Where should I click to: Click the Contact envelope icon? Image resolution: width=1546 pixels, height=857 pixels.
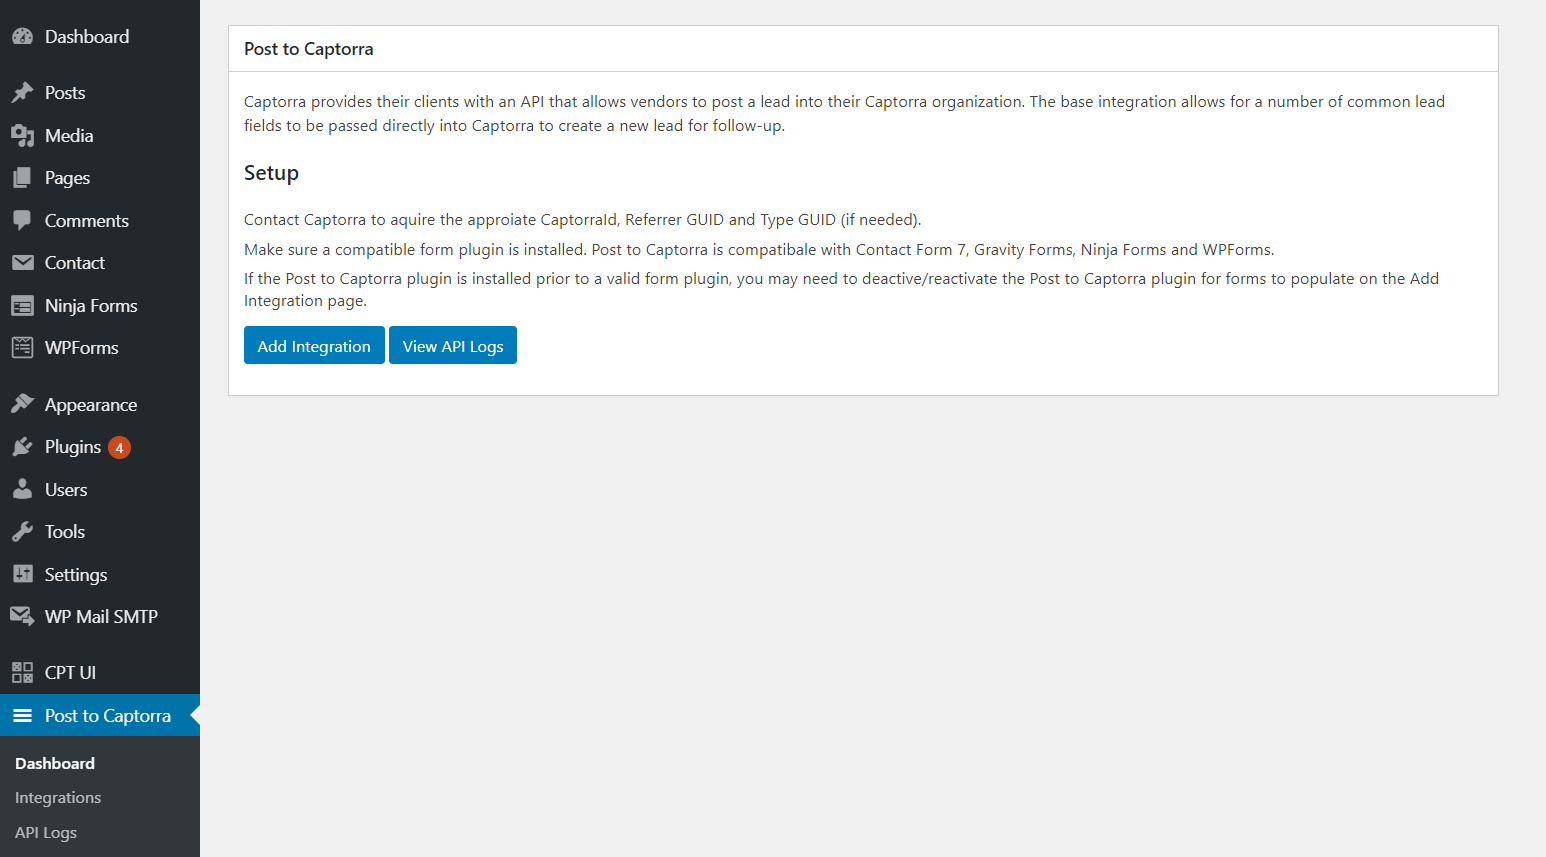(x=22, y=263)
